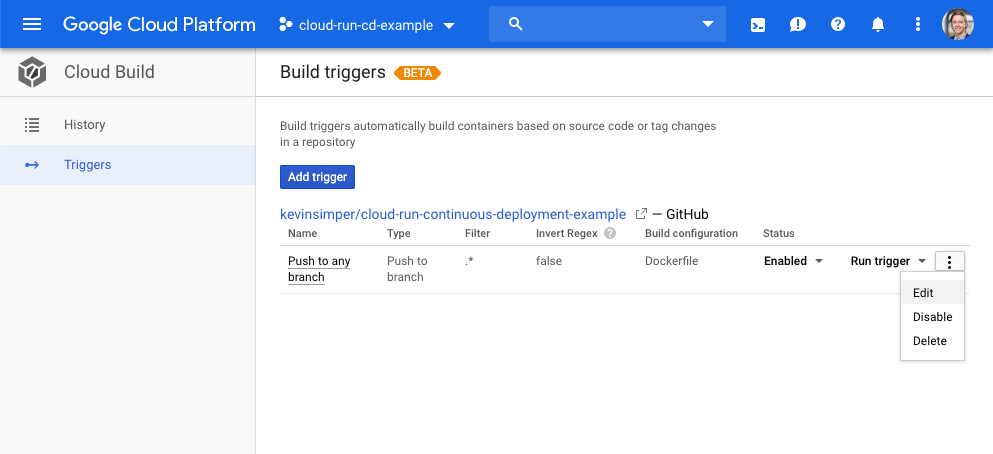
Task: Click the Build triggers page heading
Action: pyautogui.click(x=332, y=72)
